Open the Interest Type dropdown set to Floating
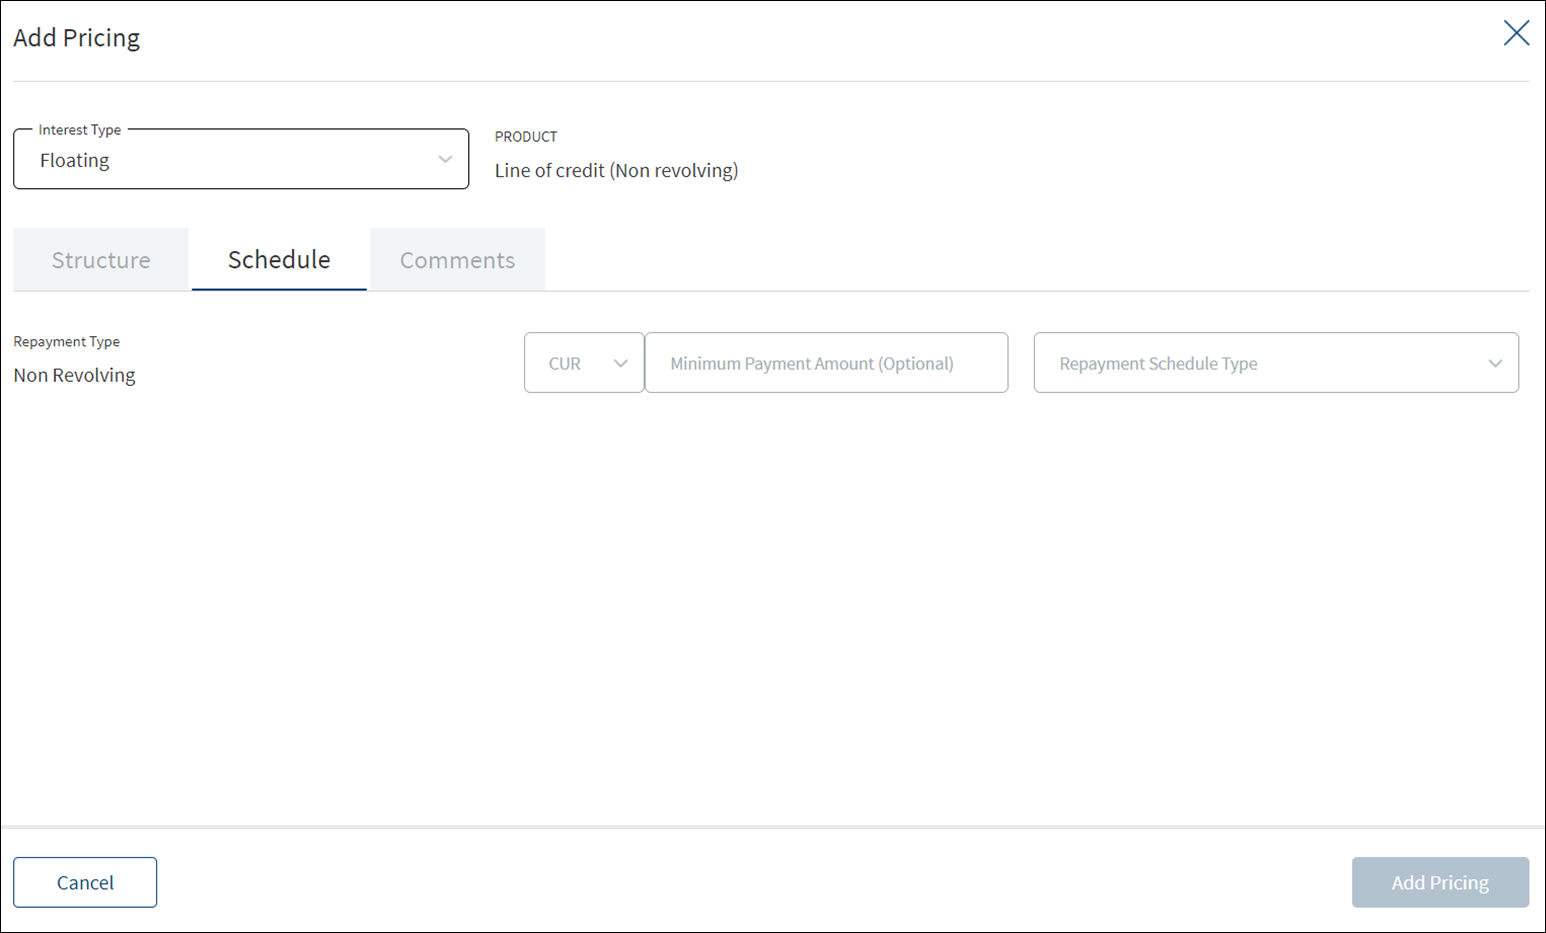The height and width of the screenshot is (933, 1546). 241,159
